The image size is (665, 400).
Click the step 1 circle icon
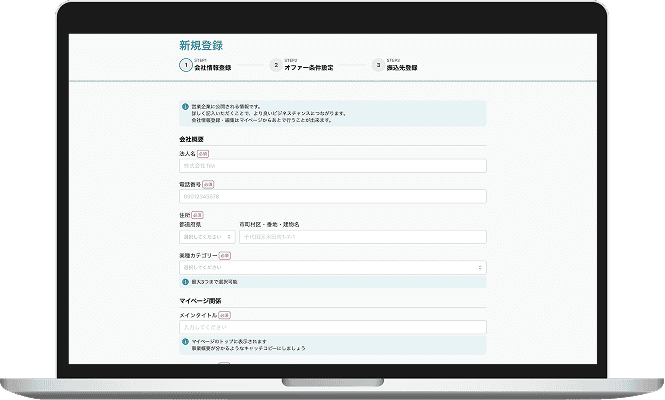[185, 65]
